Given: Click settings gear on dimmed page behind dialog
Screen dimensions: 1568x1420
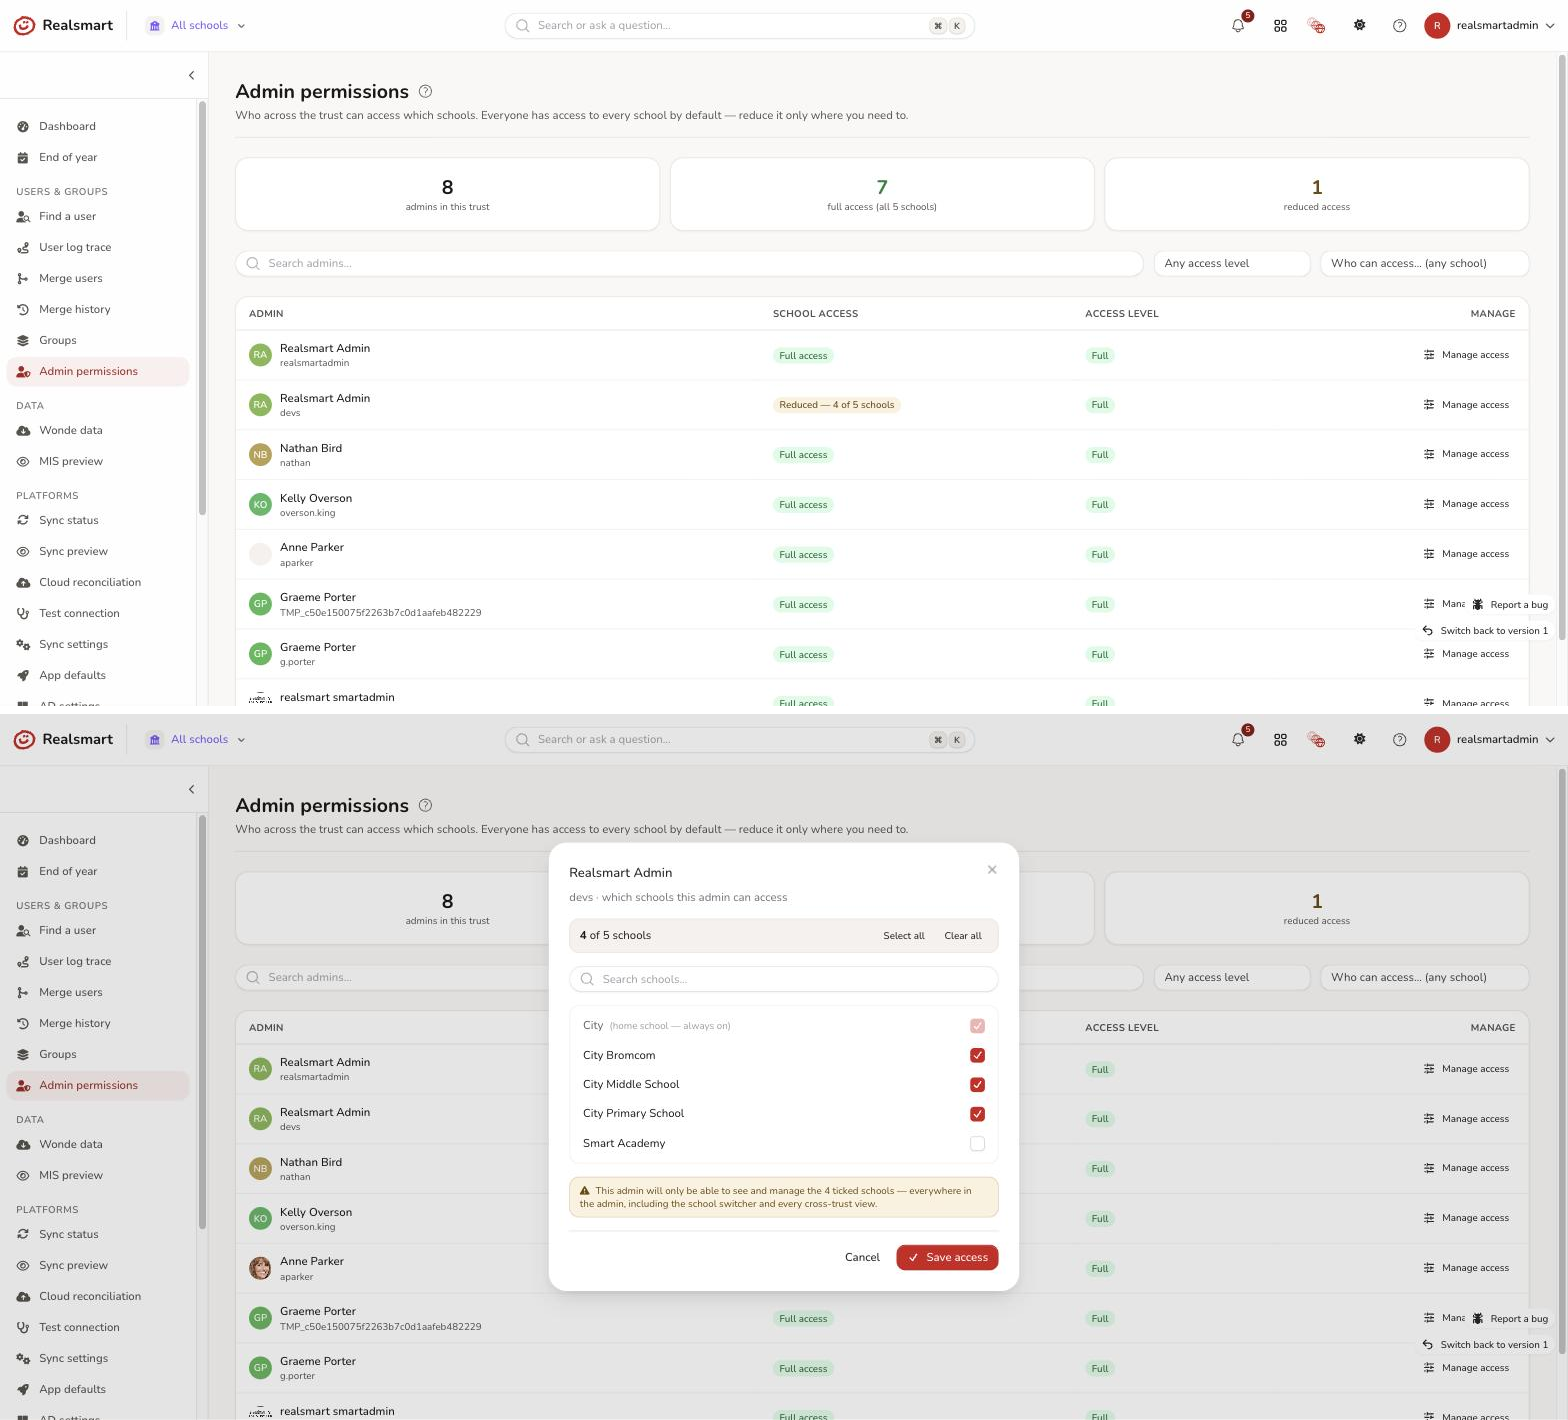Looking at the screenshot, I should (x=1359, y=739).
